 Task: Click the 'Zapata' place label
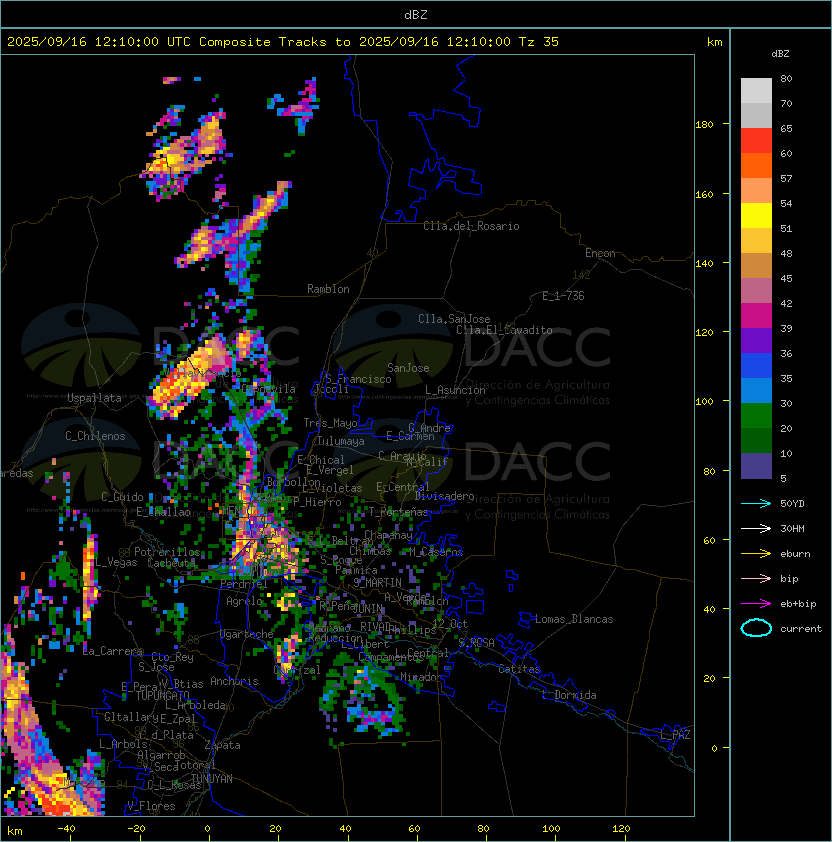pos(222,745)
